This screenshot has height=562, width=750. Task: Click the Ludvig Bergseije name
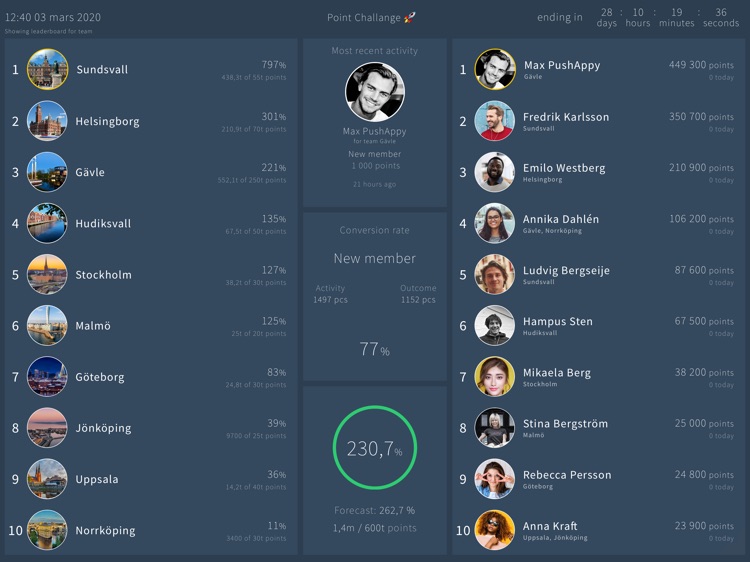566,271
